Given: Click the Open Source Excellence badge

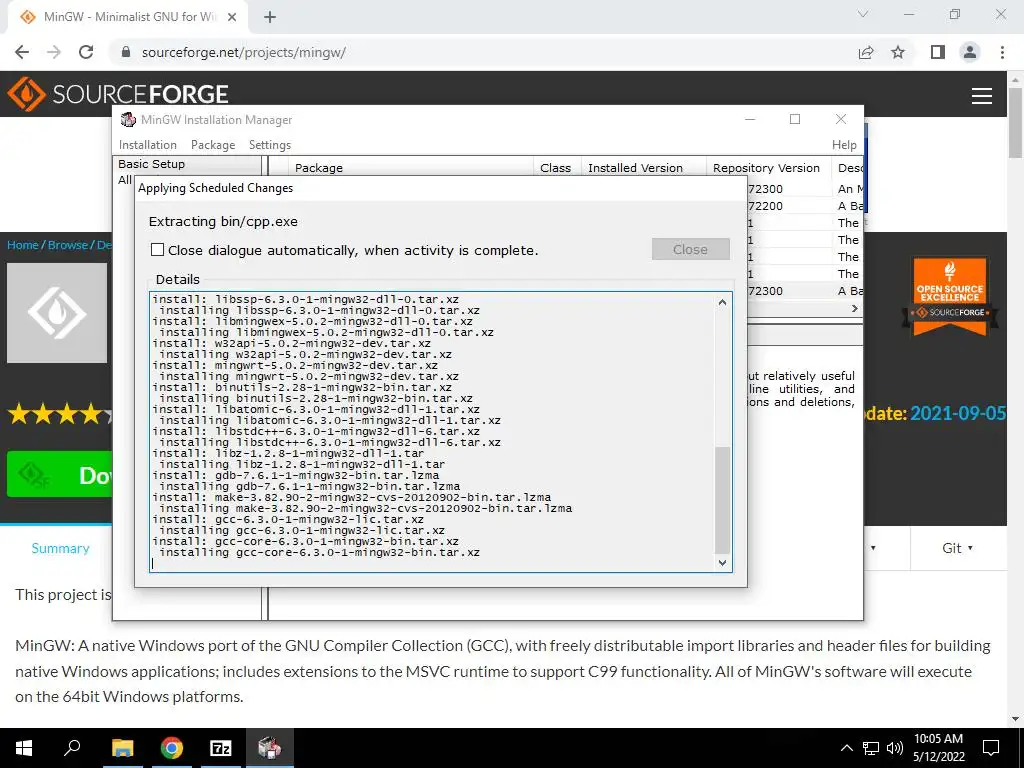Looking at the screenshot, I should [x=950, y=296].
